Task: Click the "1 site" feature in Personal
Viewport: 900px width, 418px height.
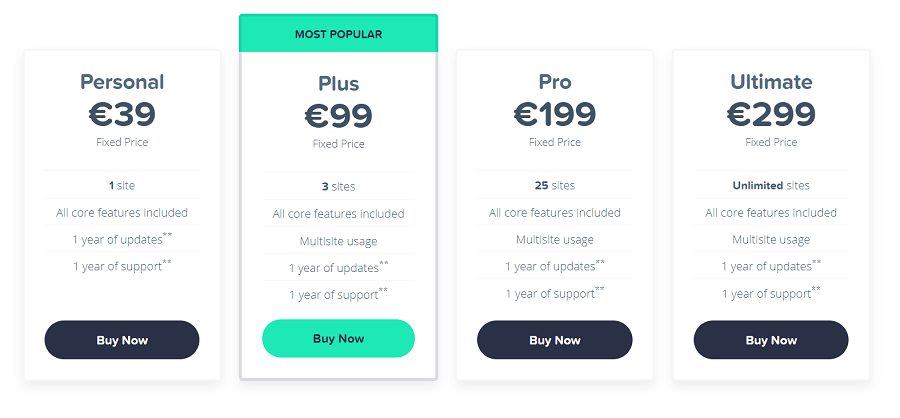Action: pyautogui.click(x=122, y=185)
